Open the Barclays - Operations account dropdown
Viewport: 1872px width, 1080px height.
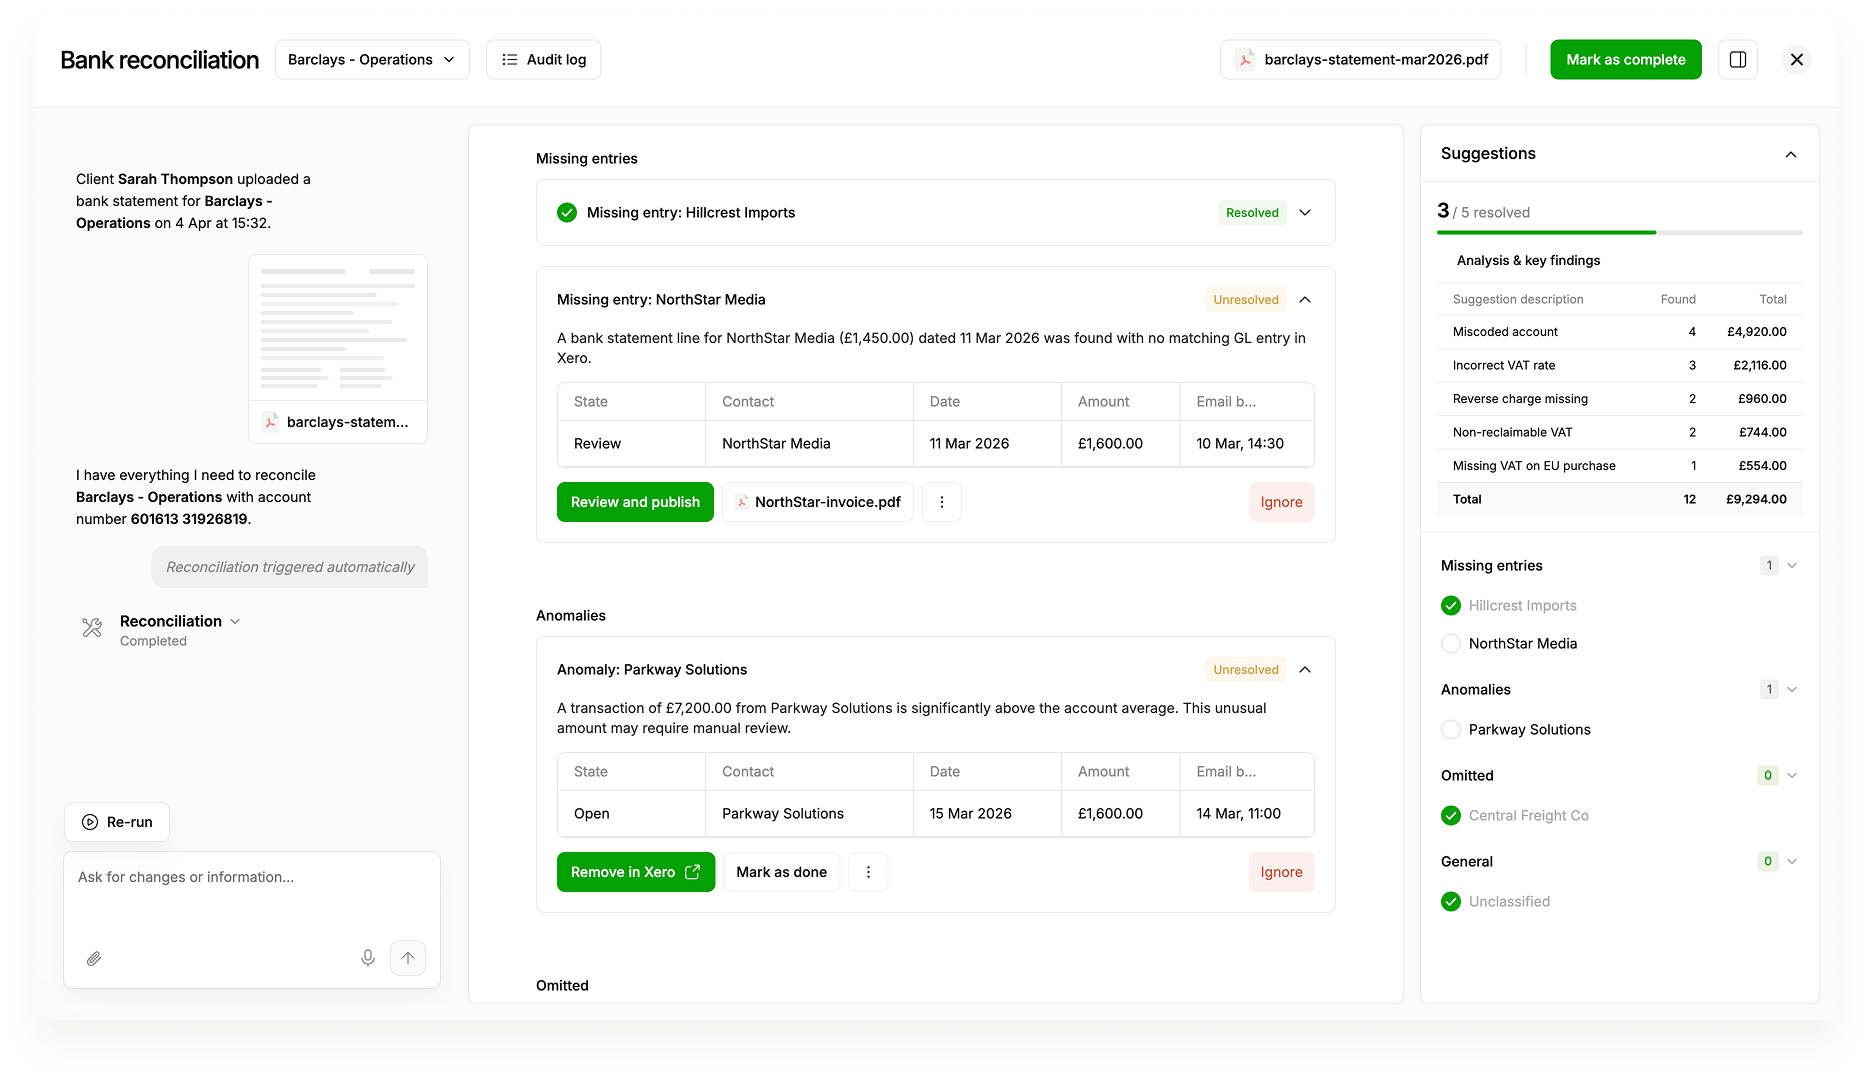pos(372,60)
